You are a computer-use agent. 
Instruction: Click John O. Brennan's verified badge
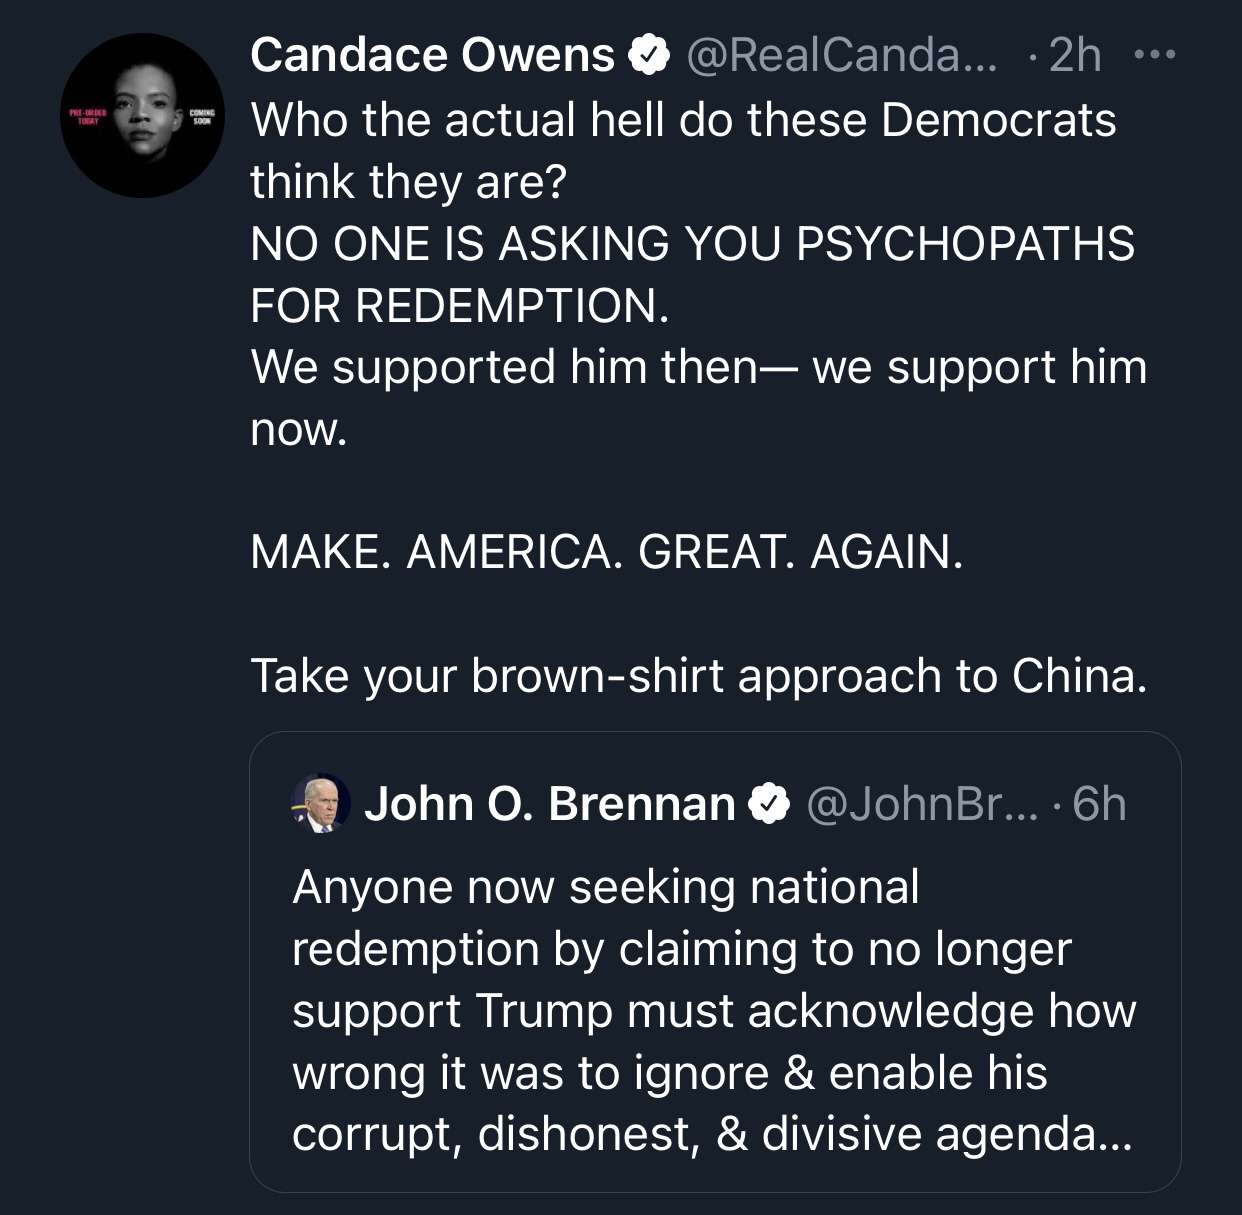(769, 804)
